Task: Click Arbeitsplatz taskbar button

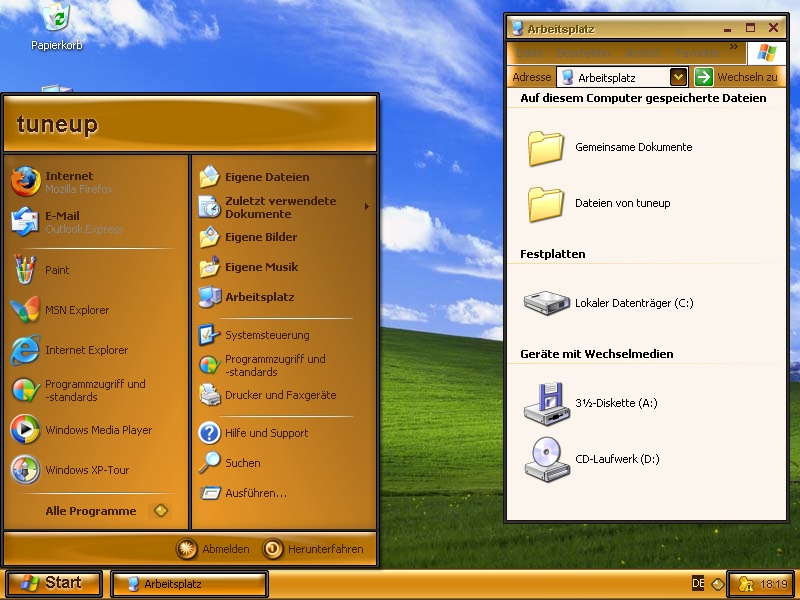Action: click(x=189, y=584)
